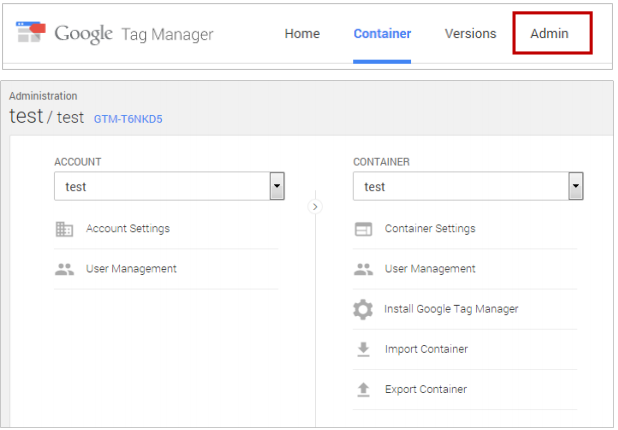Click the Account Settings building icon

pos(64,229)
